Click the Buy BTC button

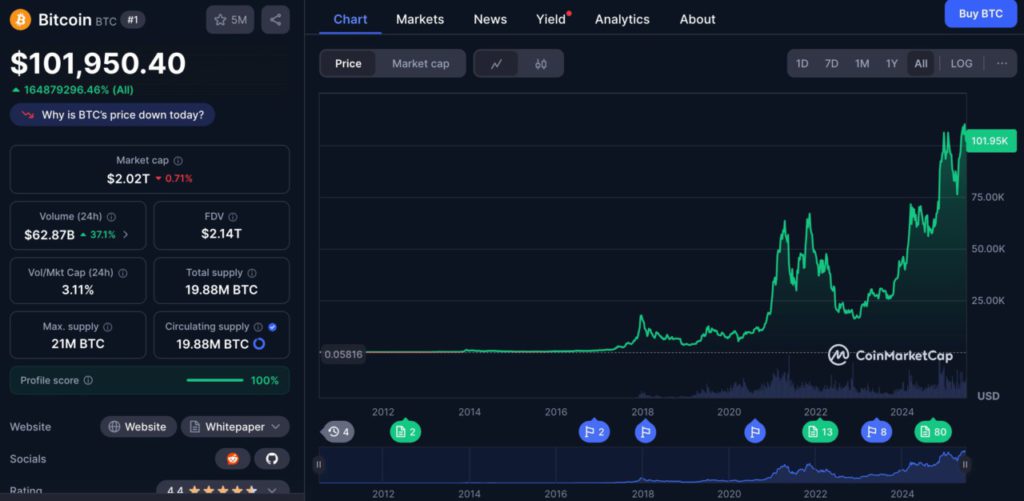[980, 13]
